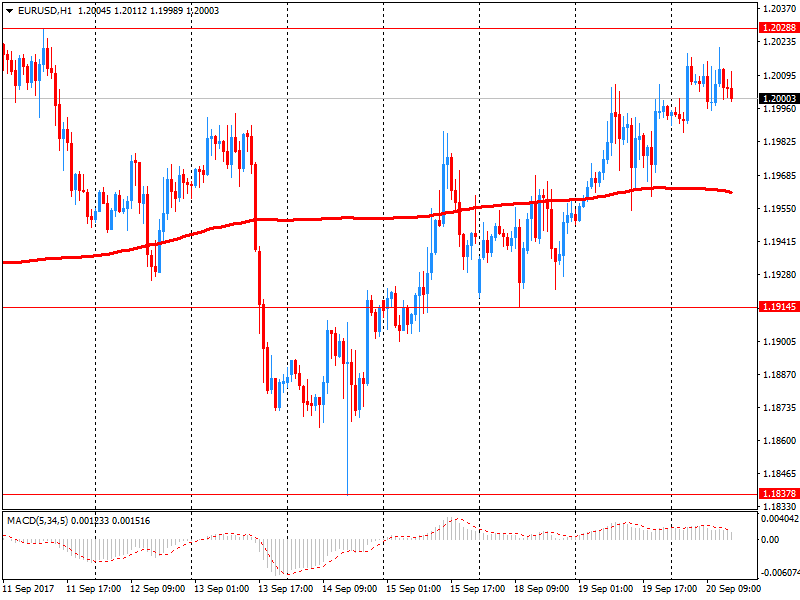Click the chart menu triangle beside EURUSD,H1
This screenshot has height=600, width=800.
tap(9, 11)
